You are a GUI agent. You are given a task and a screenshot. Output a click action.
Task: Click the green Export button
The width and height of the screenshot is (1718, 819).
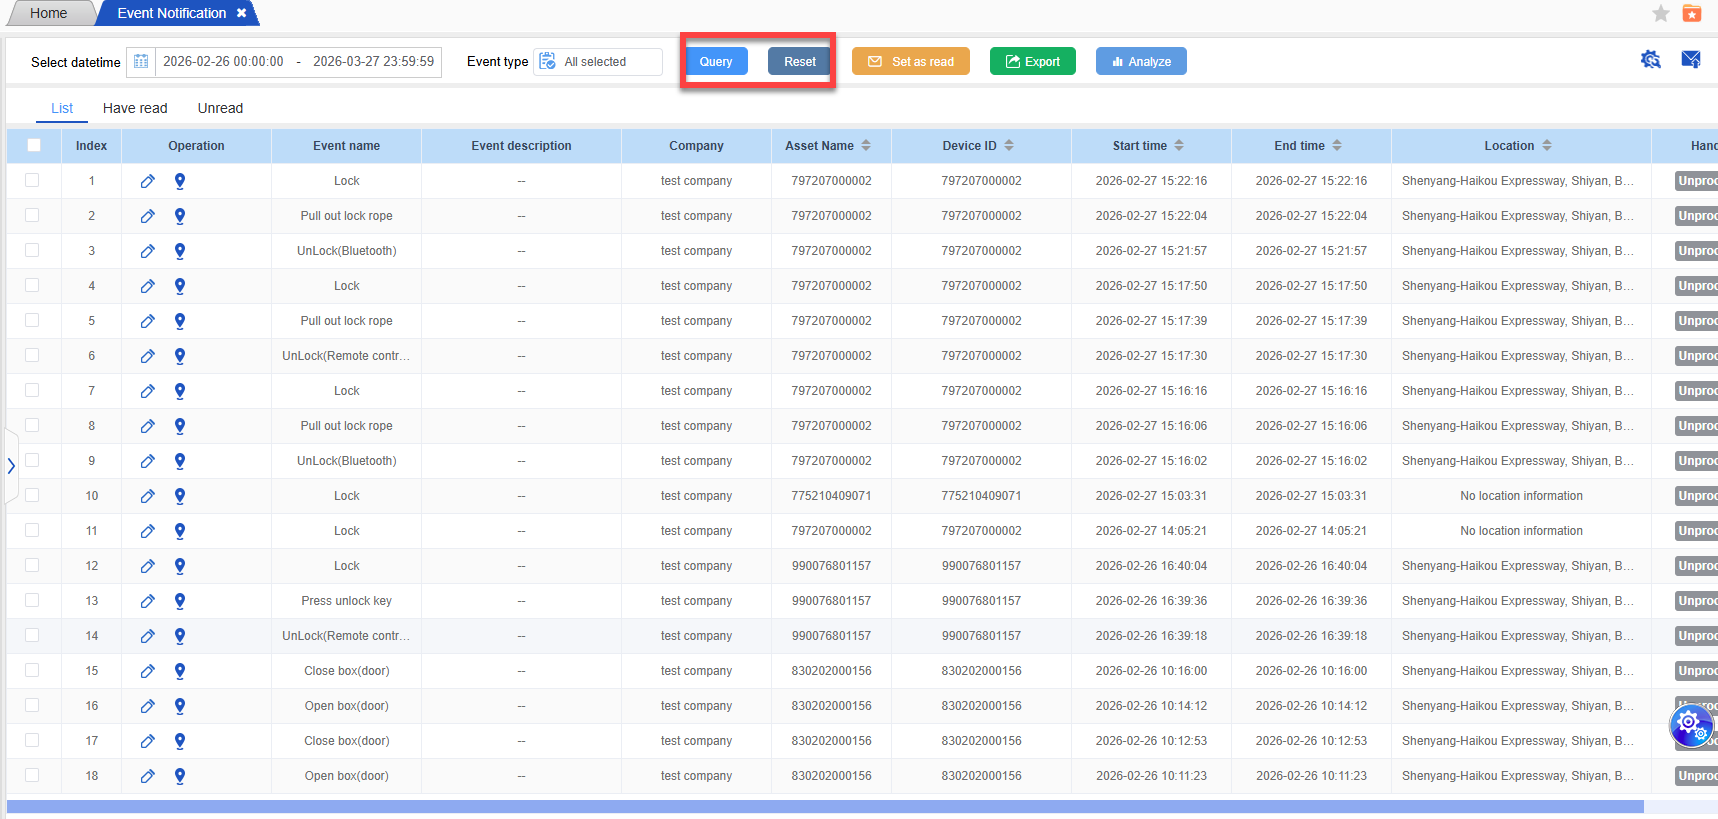point(1032,62)
